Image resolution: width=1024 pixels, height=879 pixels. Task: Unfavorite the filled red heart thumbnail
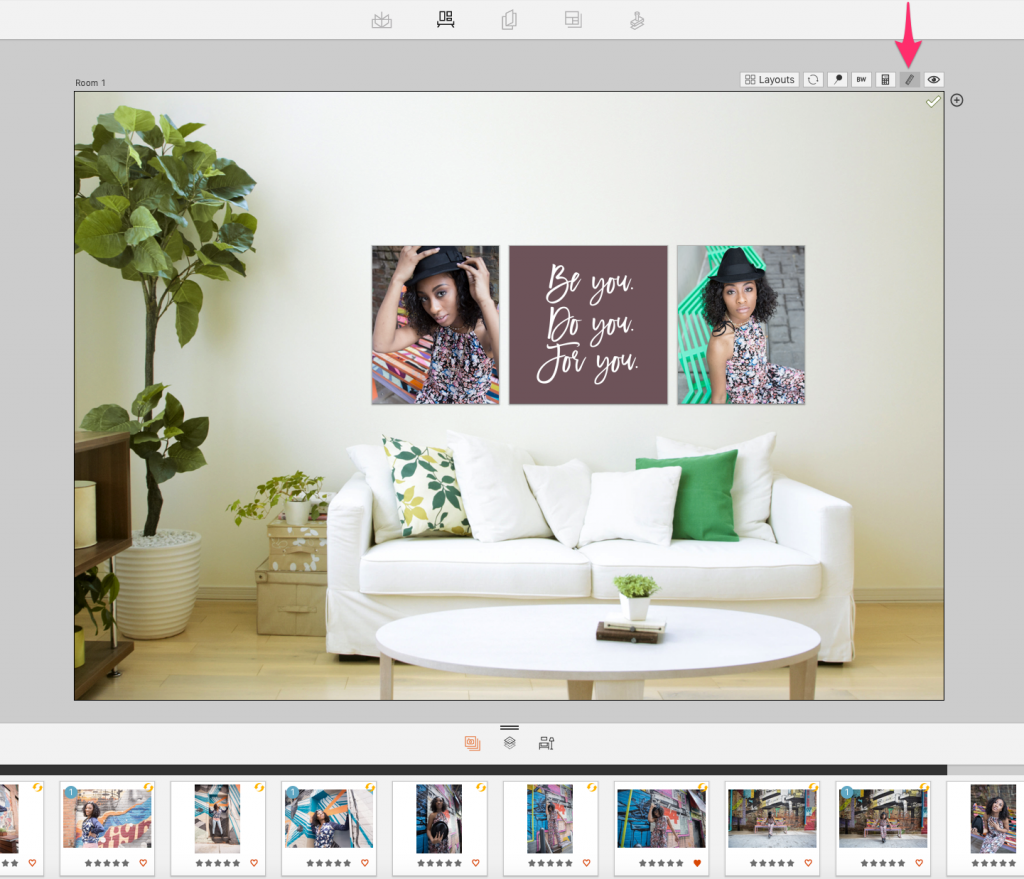[x=697, y=863]
